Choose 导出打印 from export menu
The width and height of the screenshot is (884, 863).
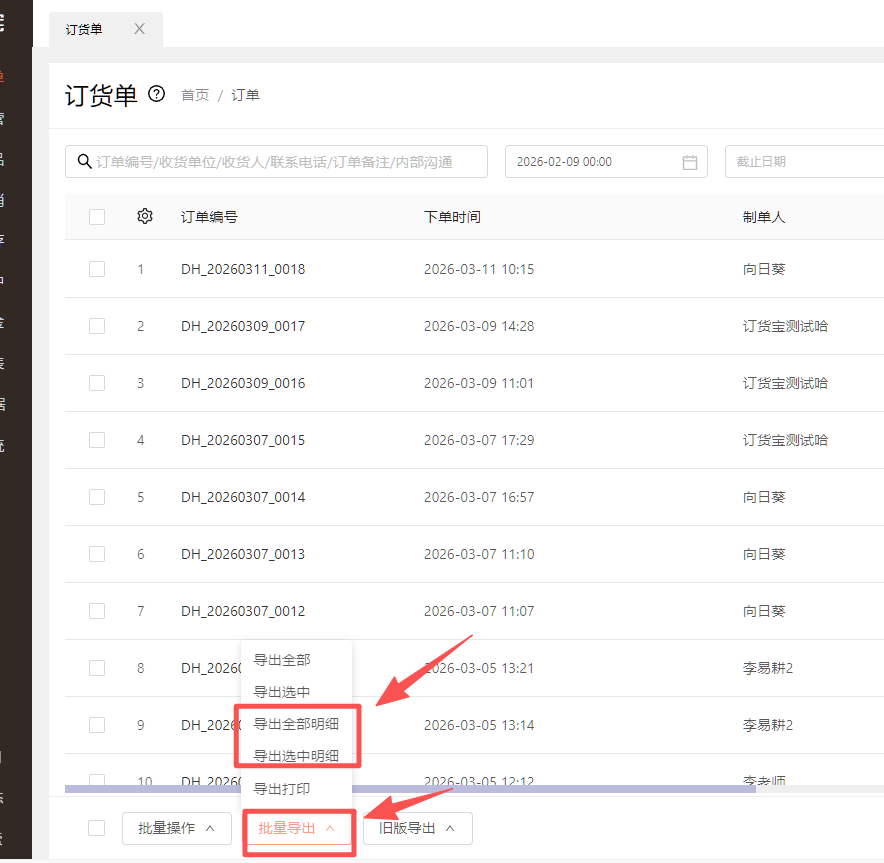282,789
